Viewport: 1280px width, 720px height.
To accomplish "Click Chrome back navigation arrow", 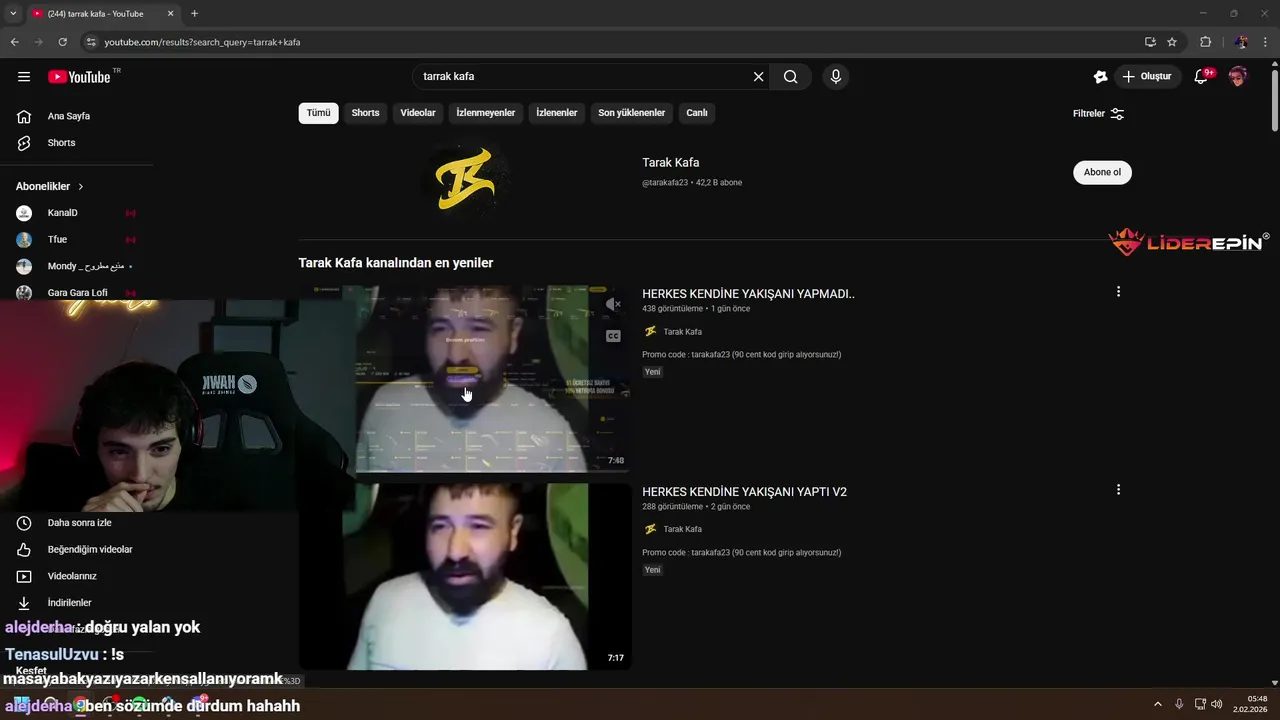I will click(x=14, y=42).
